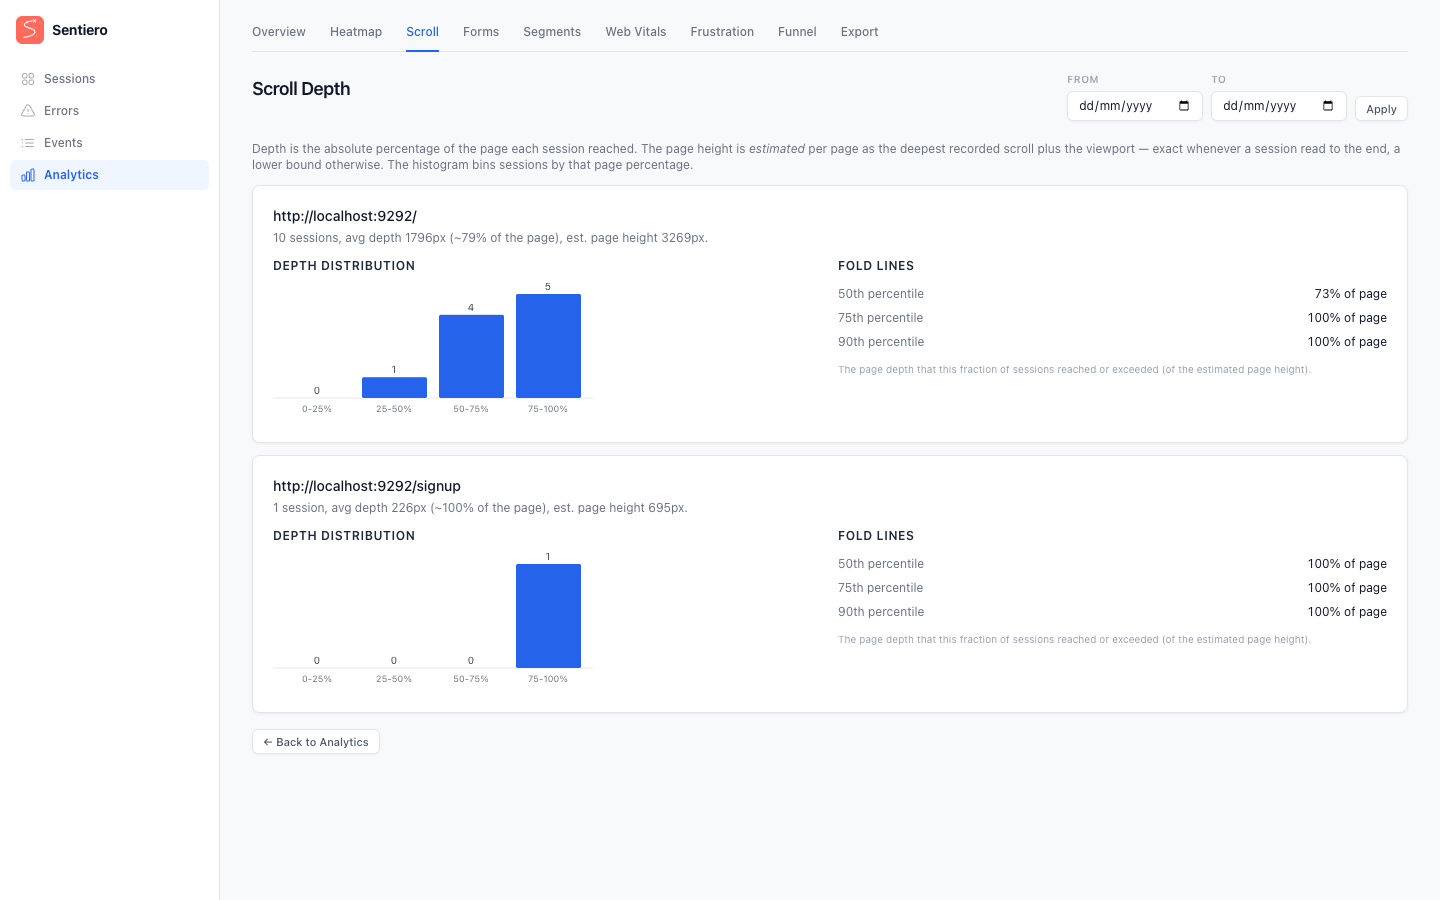The height and width of the screenshot is (900, 1440).
Task: Open the From date calendar picker icon
Action: (1184, 106)
